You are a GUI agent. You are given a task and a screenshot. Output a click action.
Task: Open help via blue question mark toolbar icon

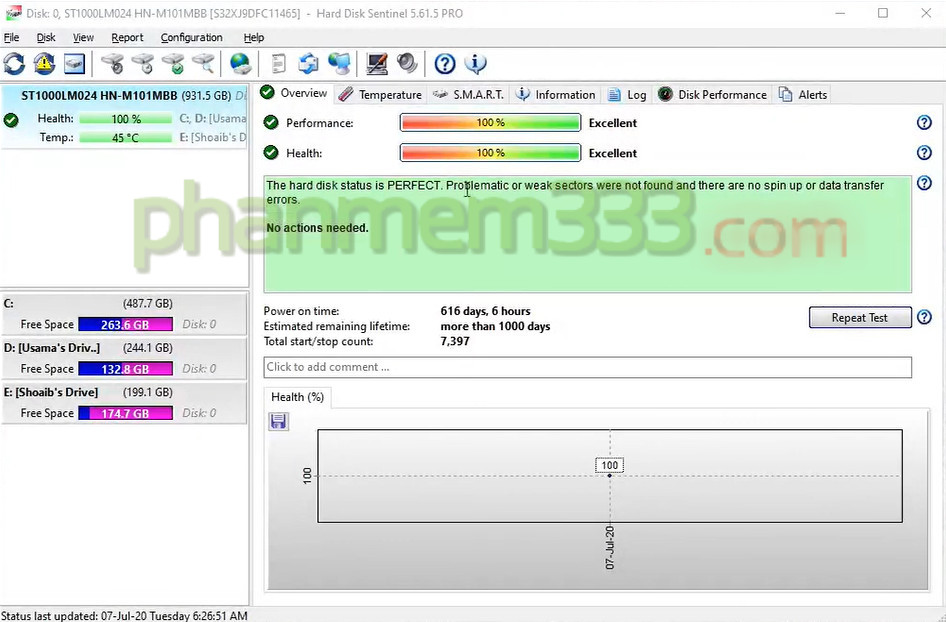tap(445, 64)
